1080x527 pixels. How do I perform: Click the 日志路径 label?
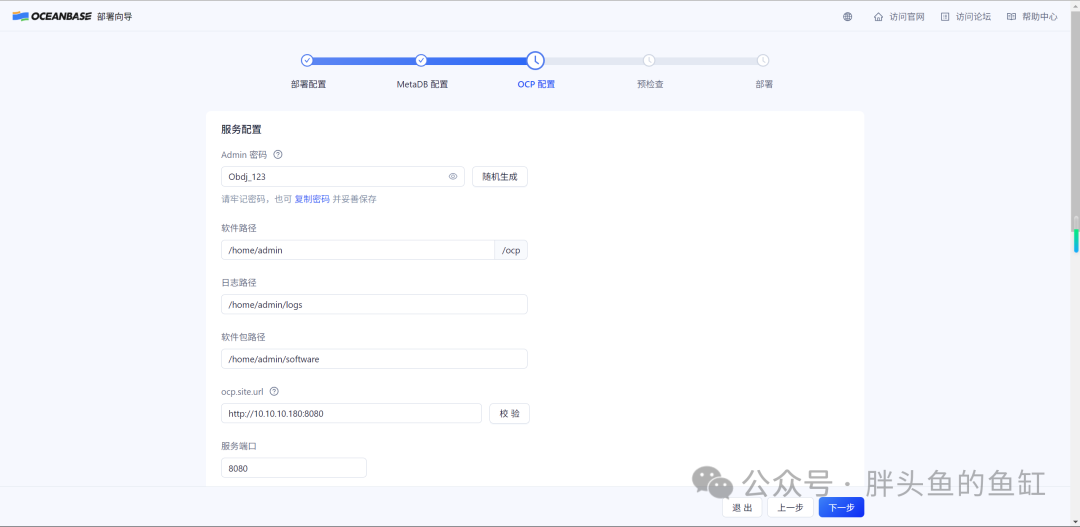(238, 282)
